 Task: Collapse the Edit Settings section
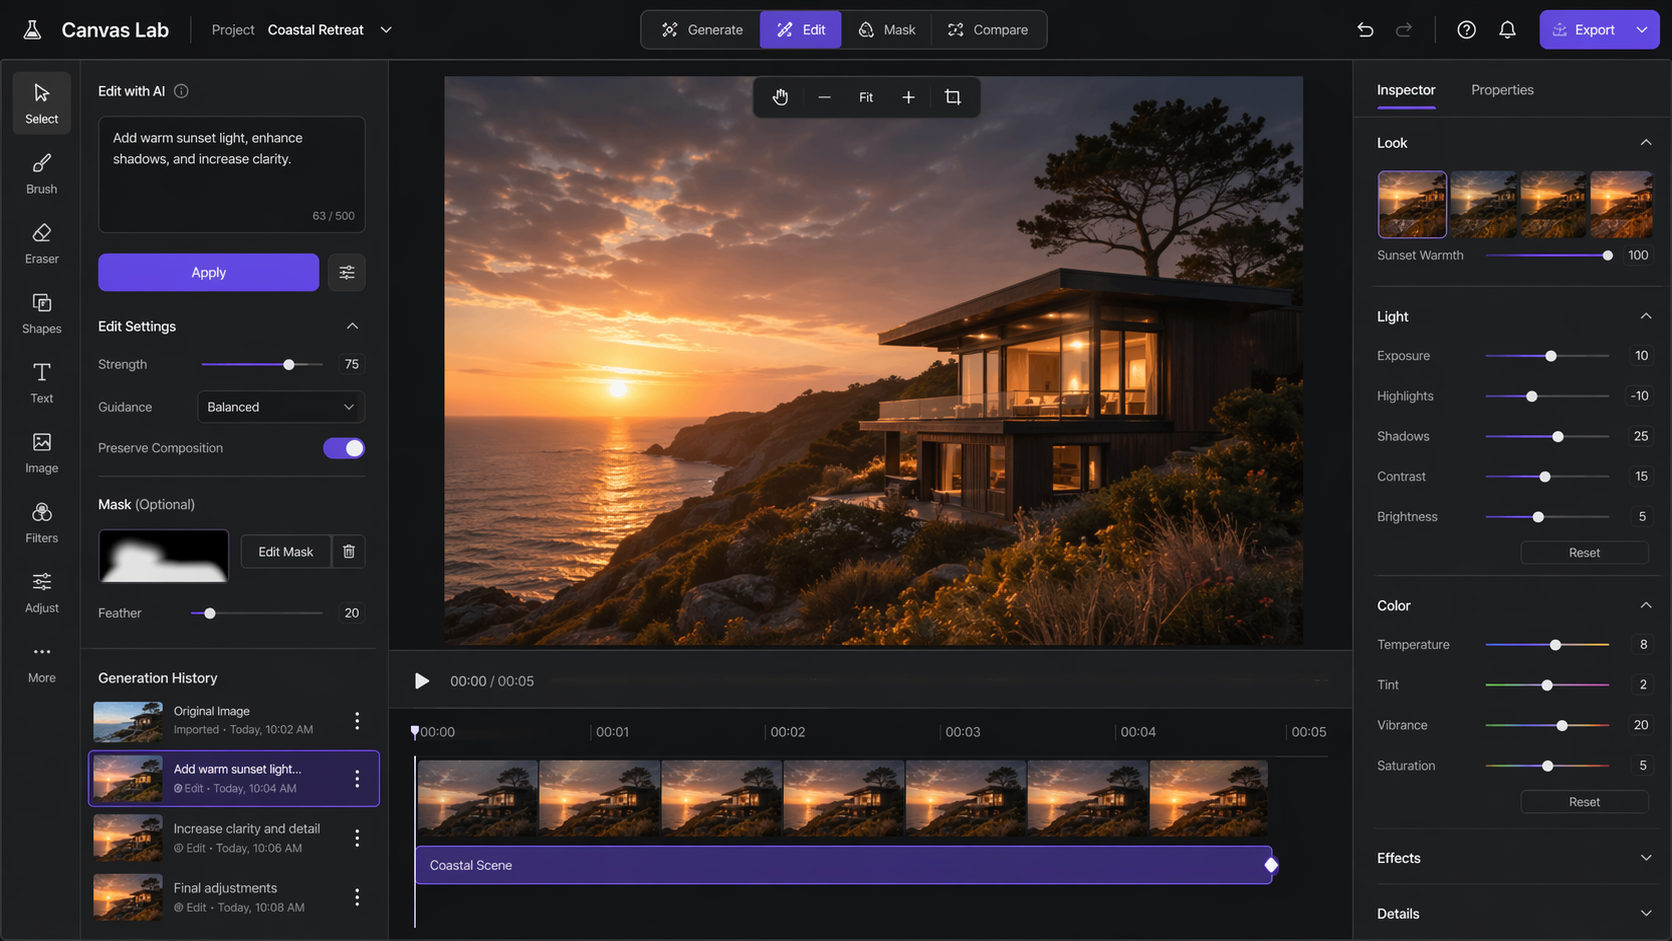[x=352, y=326]
